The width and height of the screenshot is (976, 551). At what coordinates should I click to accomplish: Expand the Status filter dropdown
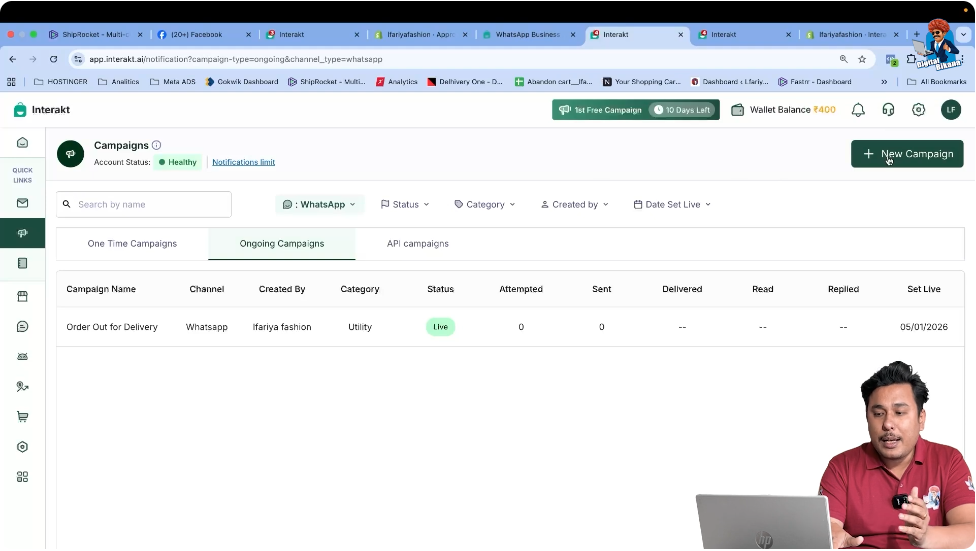tap(405, 204)
